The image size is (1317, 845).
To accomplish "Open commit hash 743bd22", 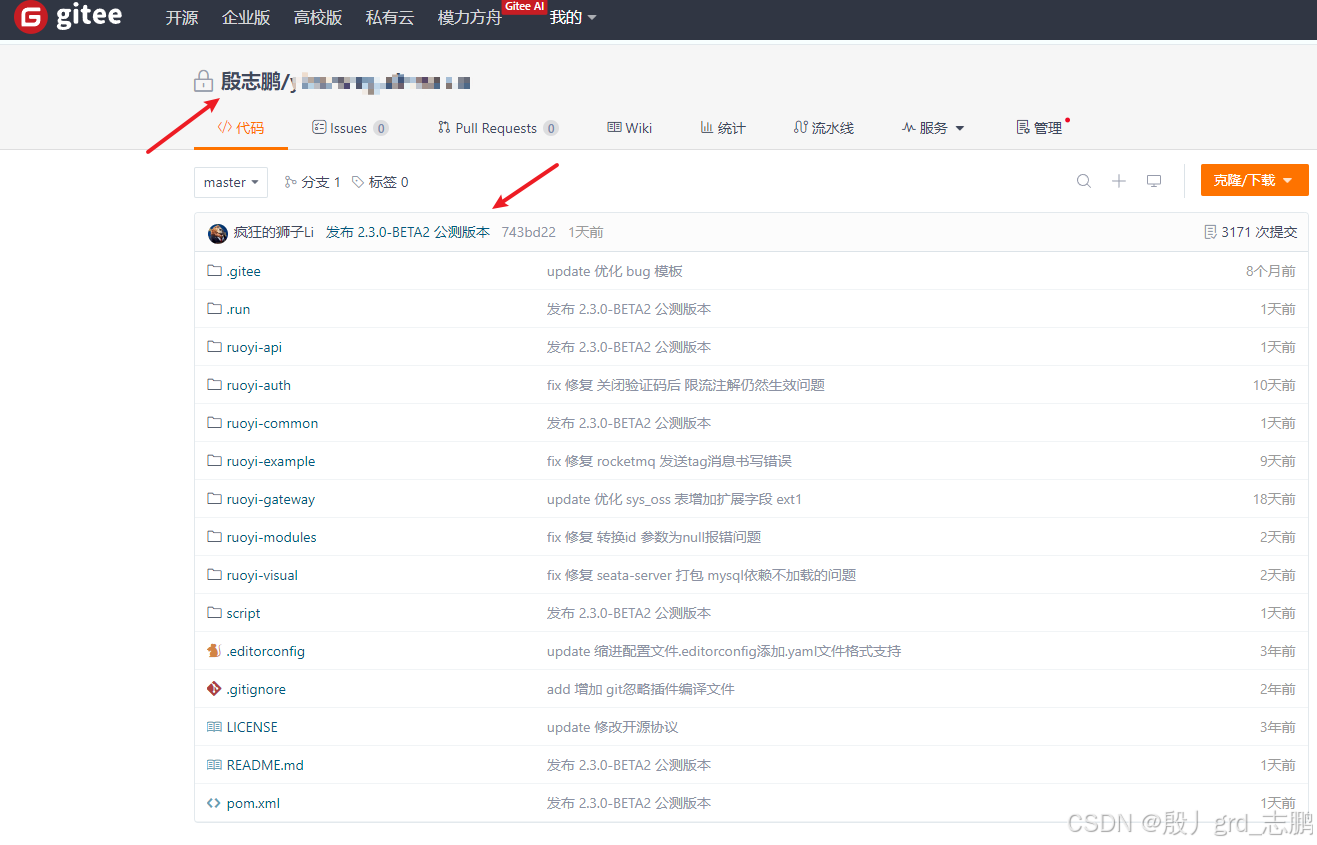I will 528,232.
